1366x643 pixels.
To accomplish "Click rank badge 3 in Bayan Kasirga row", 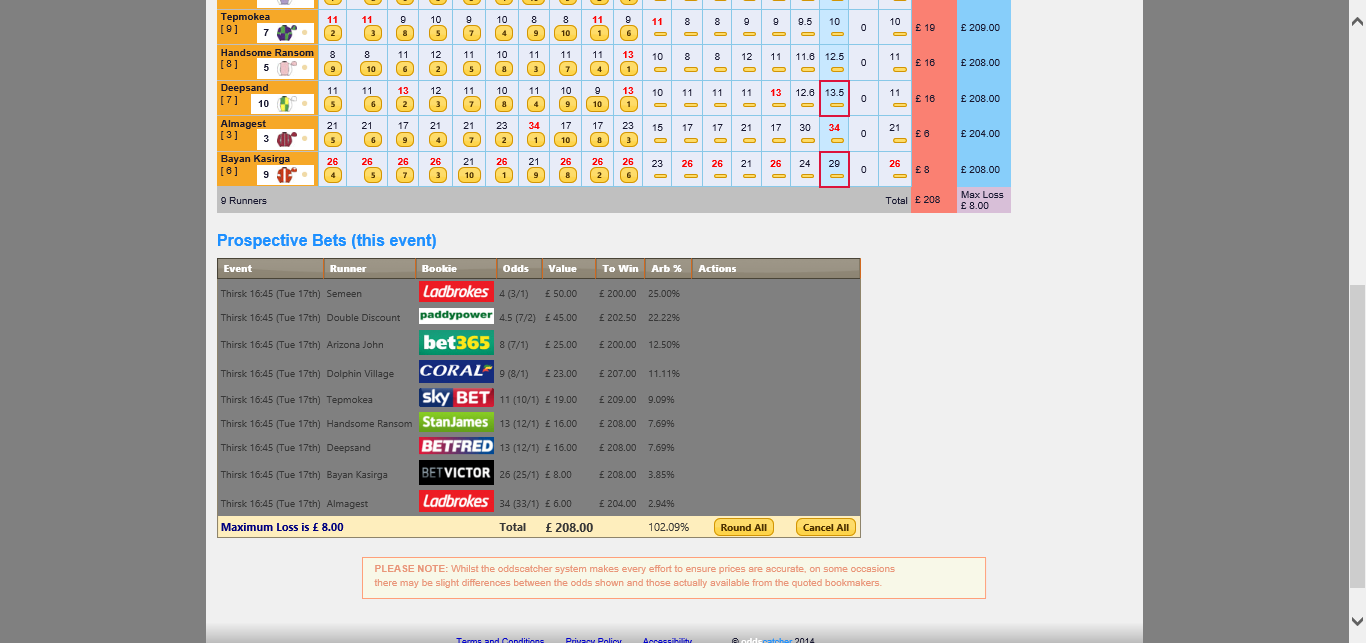I will [x=436, y=175].
